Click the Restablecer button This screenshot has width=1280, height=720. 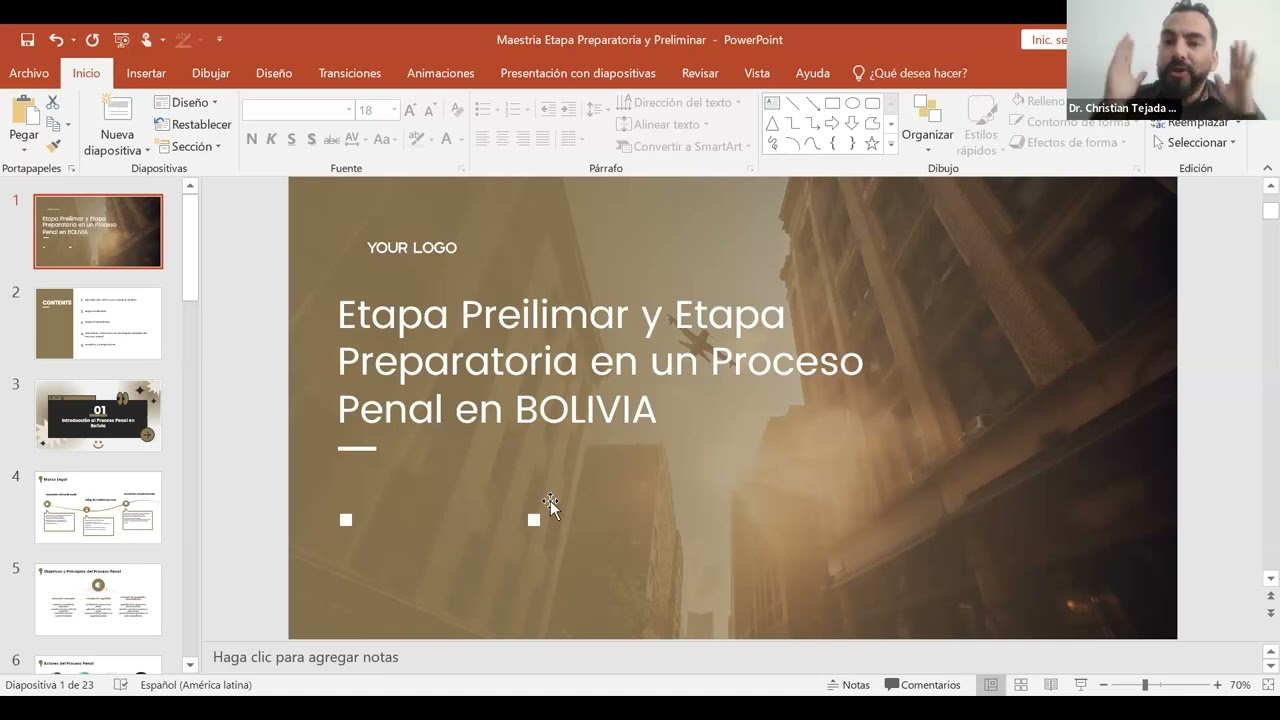tap(193, 124)
